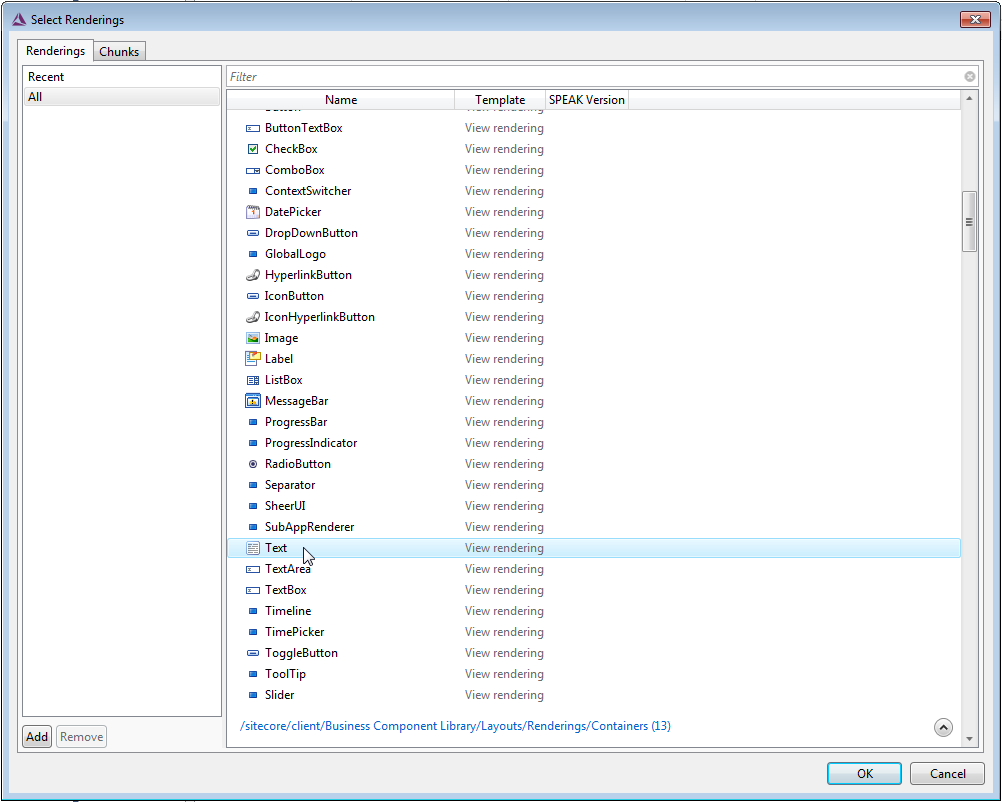Click the HyperlinkButton chain-link icon
Viewport: 1002px width, 802px height.
pos(253,274)
